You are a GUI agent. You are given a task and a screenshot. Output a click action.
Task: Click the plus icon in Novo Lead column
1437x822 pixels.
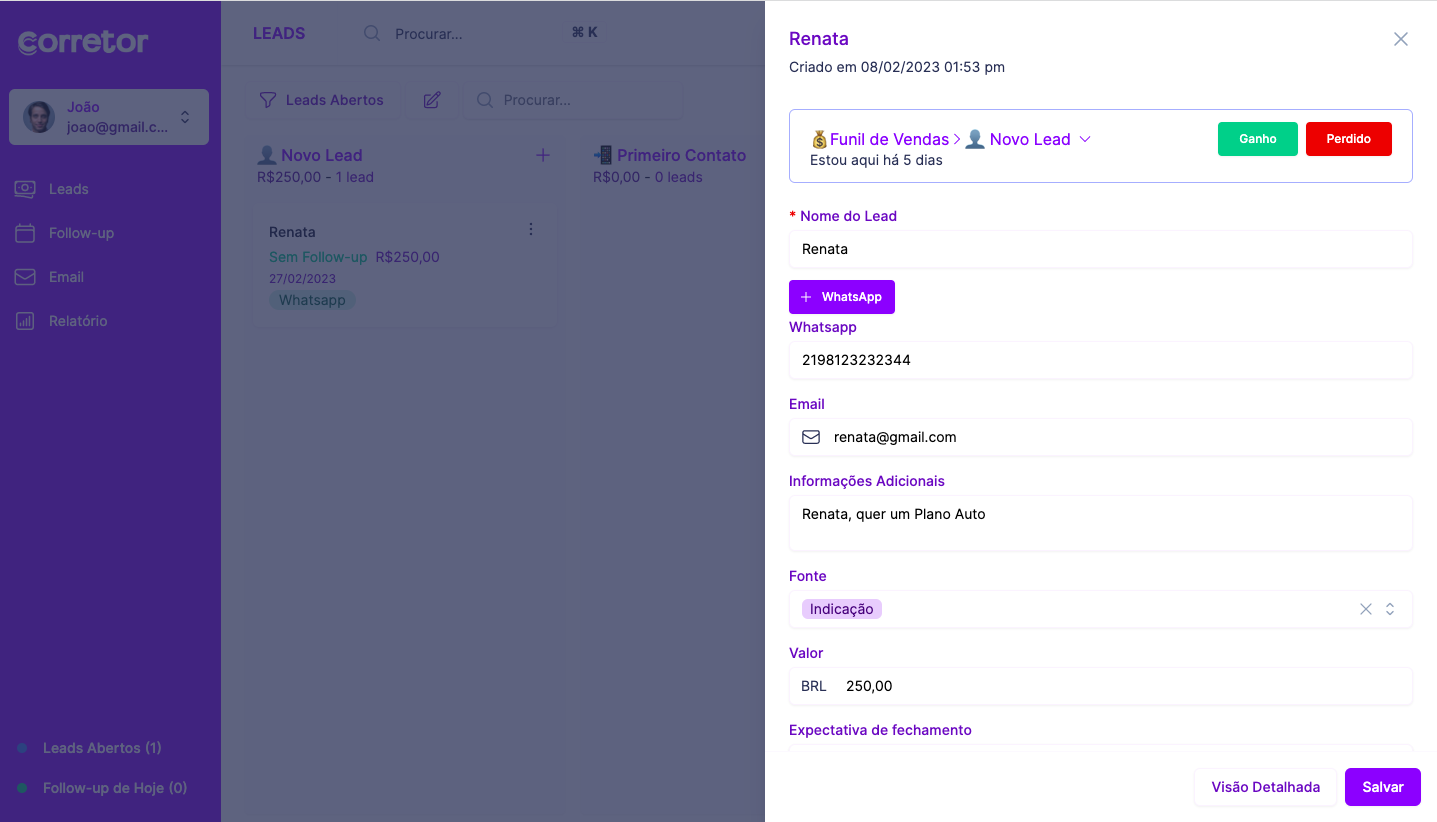(543, 155)
